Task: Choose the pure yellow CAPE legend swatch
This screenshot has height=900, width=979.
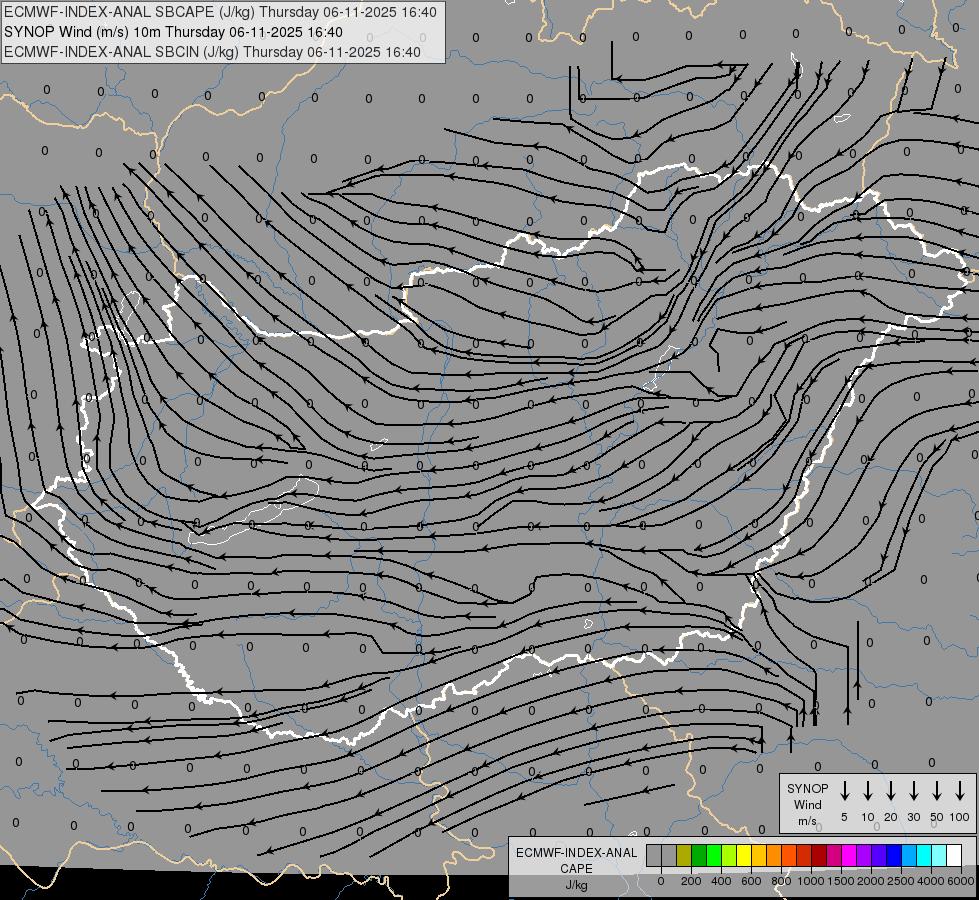Action: pyautogui.click(x=744, y=856)
